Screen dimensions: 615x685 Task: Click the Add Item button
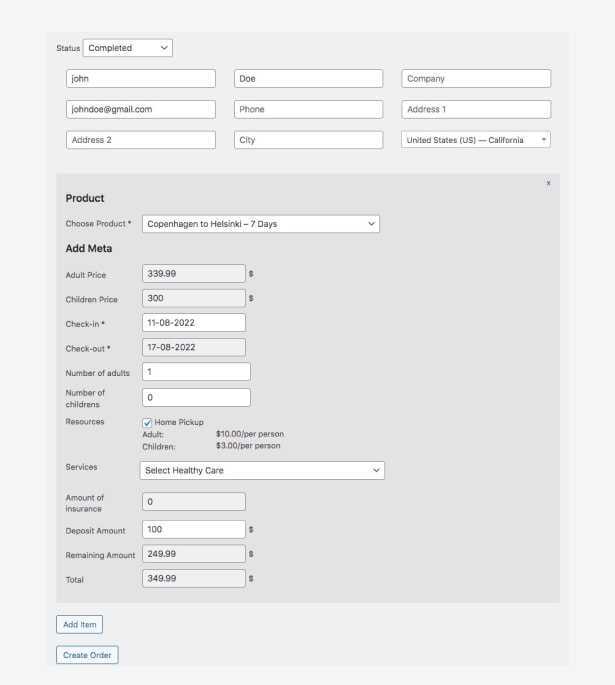(x=79, y=624)
